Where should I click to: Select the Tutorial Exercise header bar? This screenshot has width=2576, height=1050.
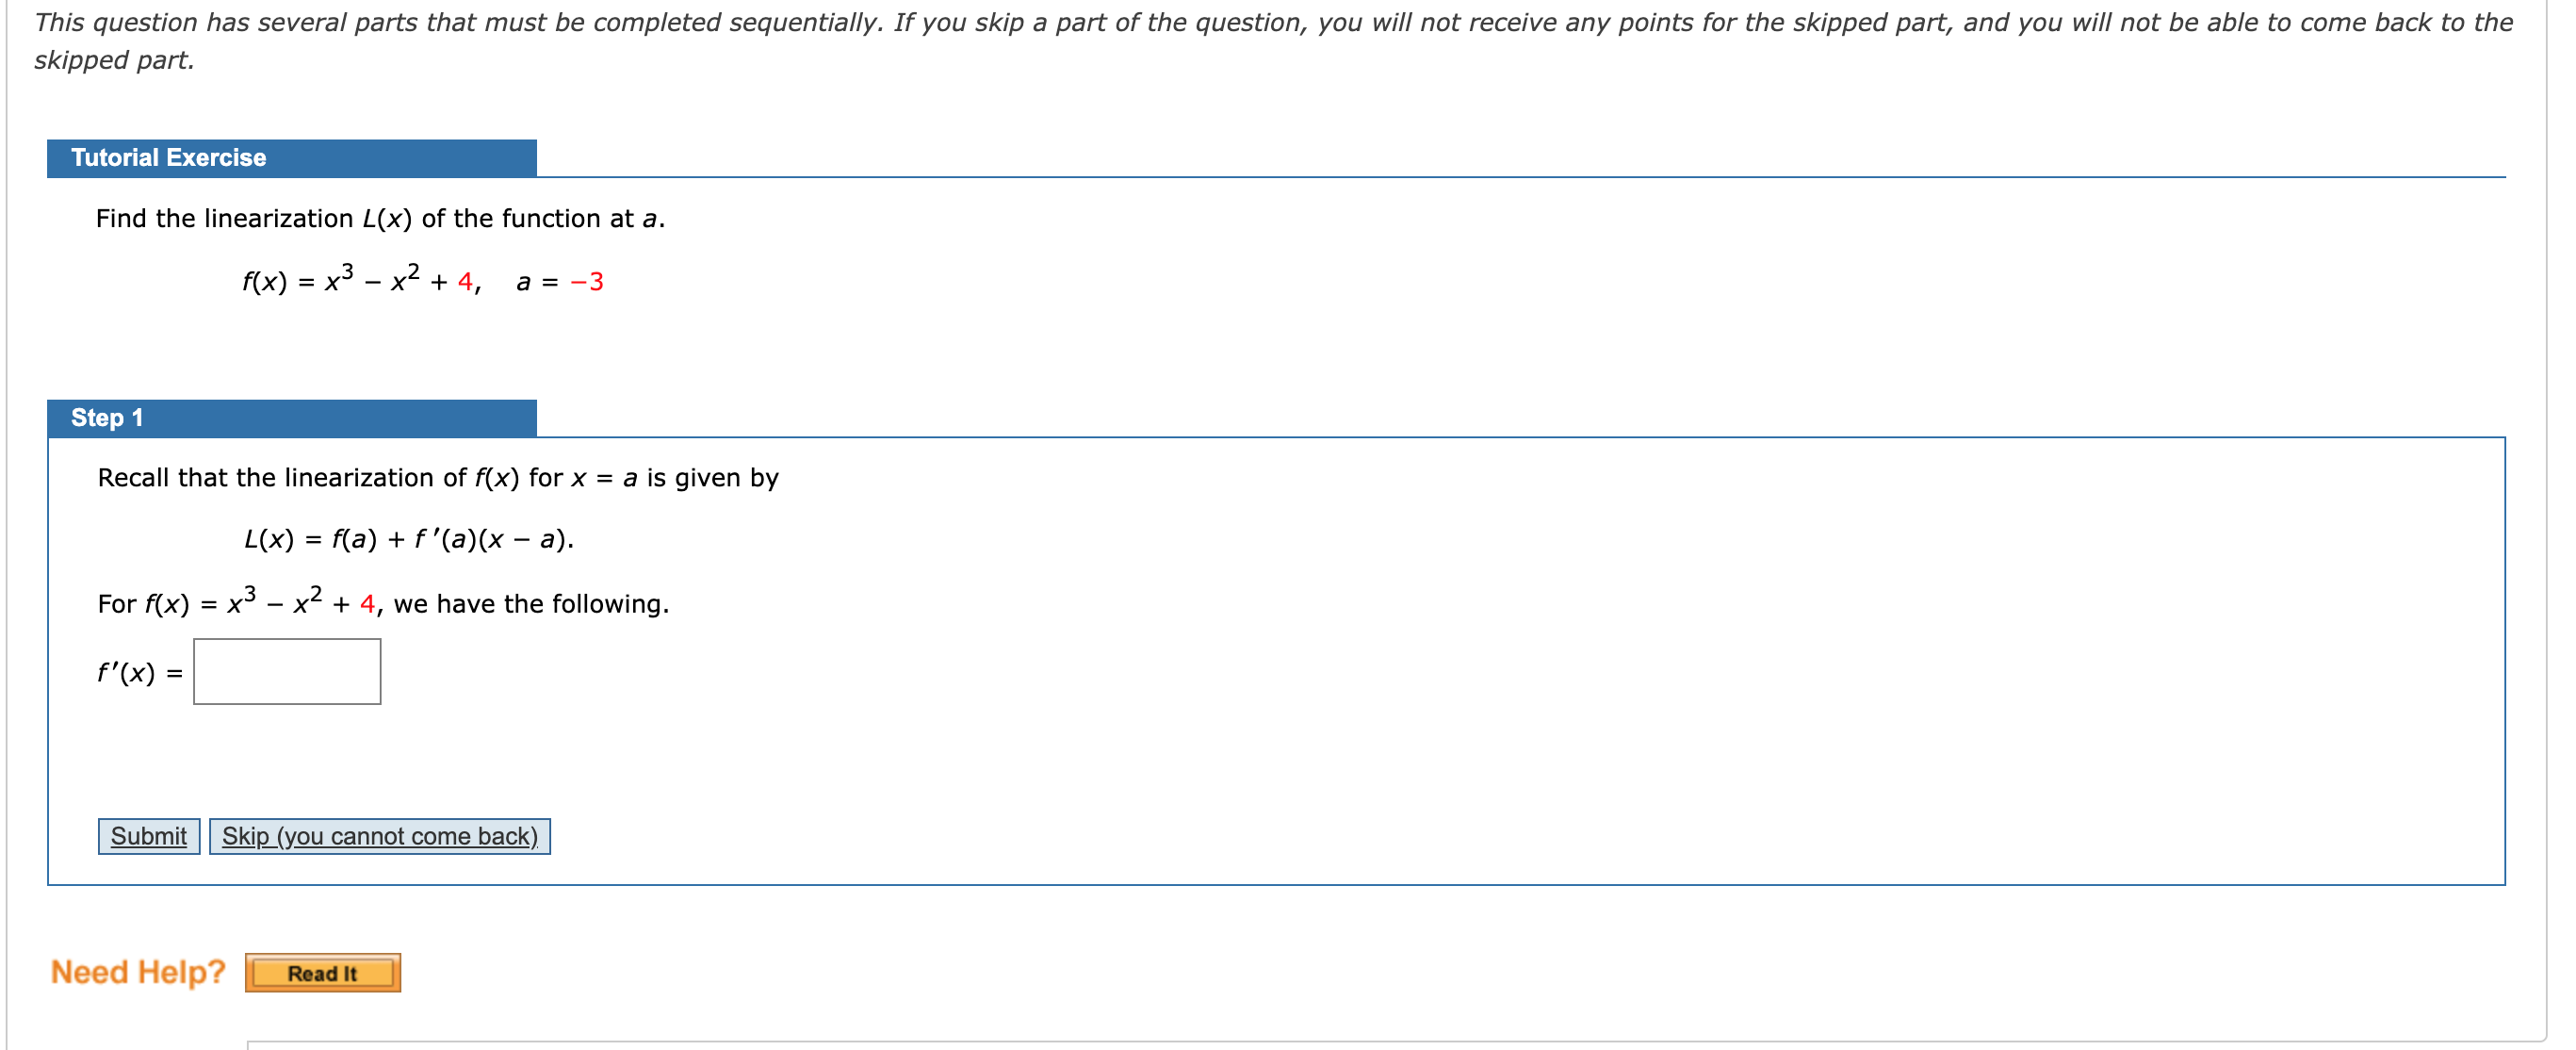click(170, 157)
